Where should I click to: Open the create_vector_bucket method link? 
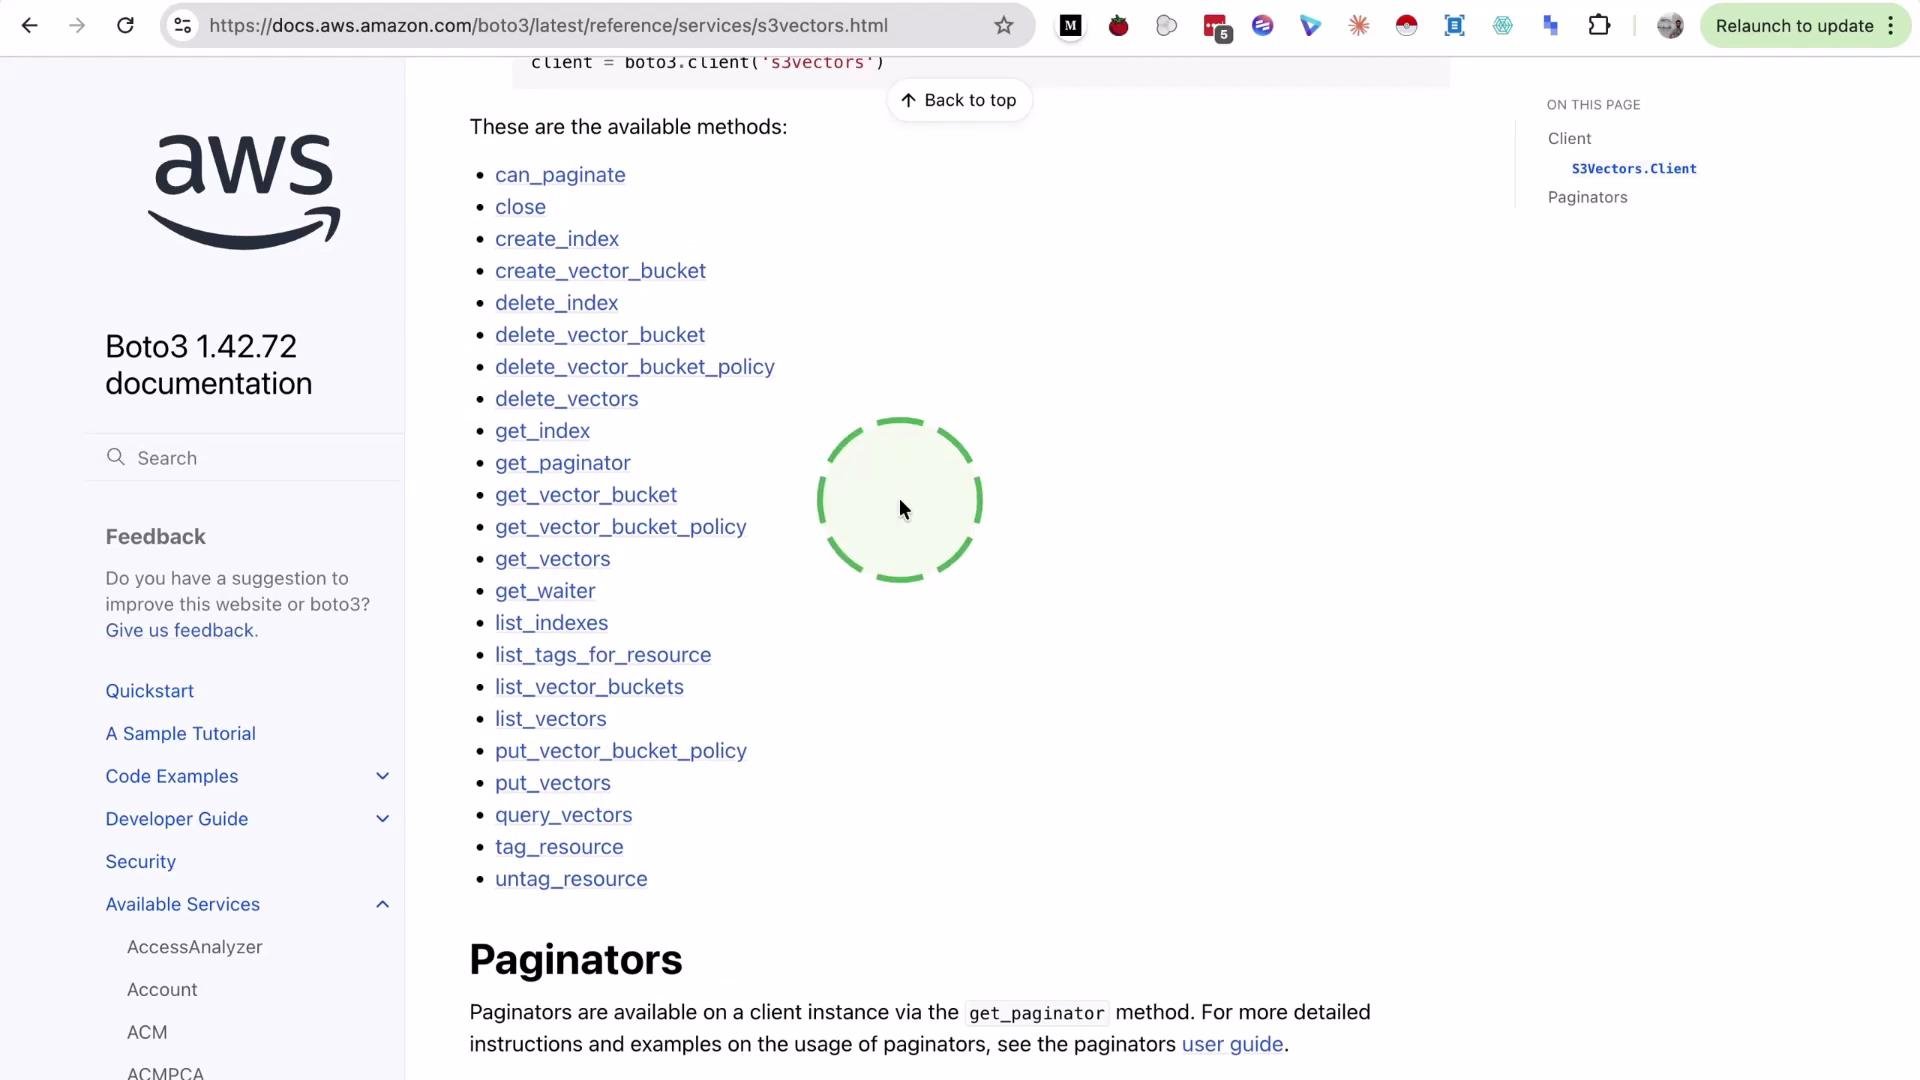(600, 271)
